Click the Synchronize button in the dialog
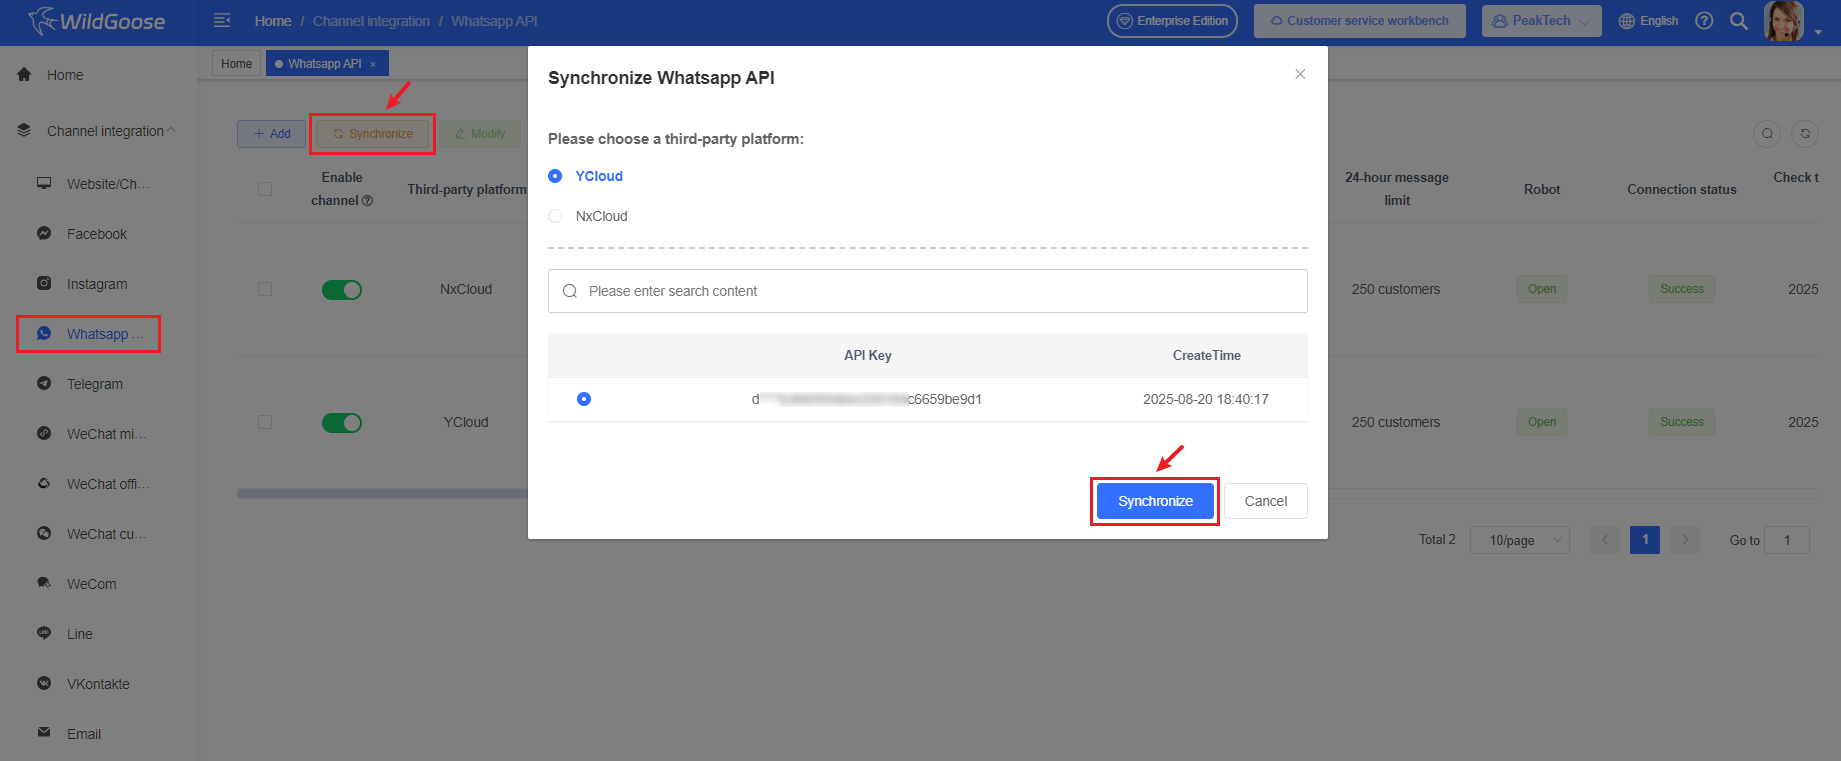 click(1155, 501)
